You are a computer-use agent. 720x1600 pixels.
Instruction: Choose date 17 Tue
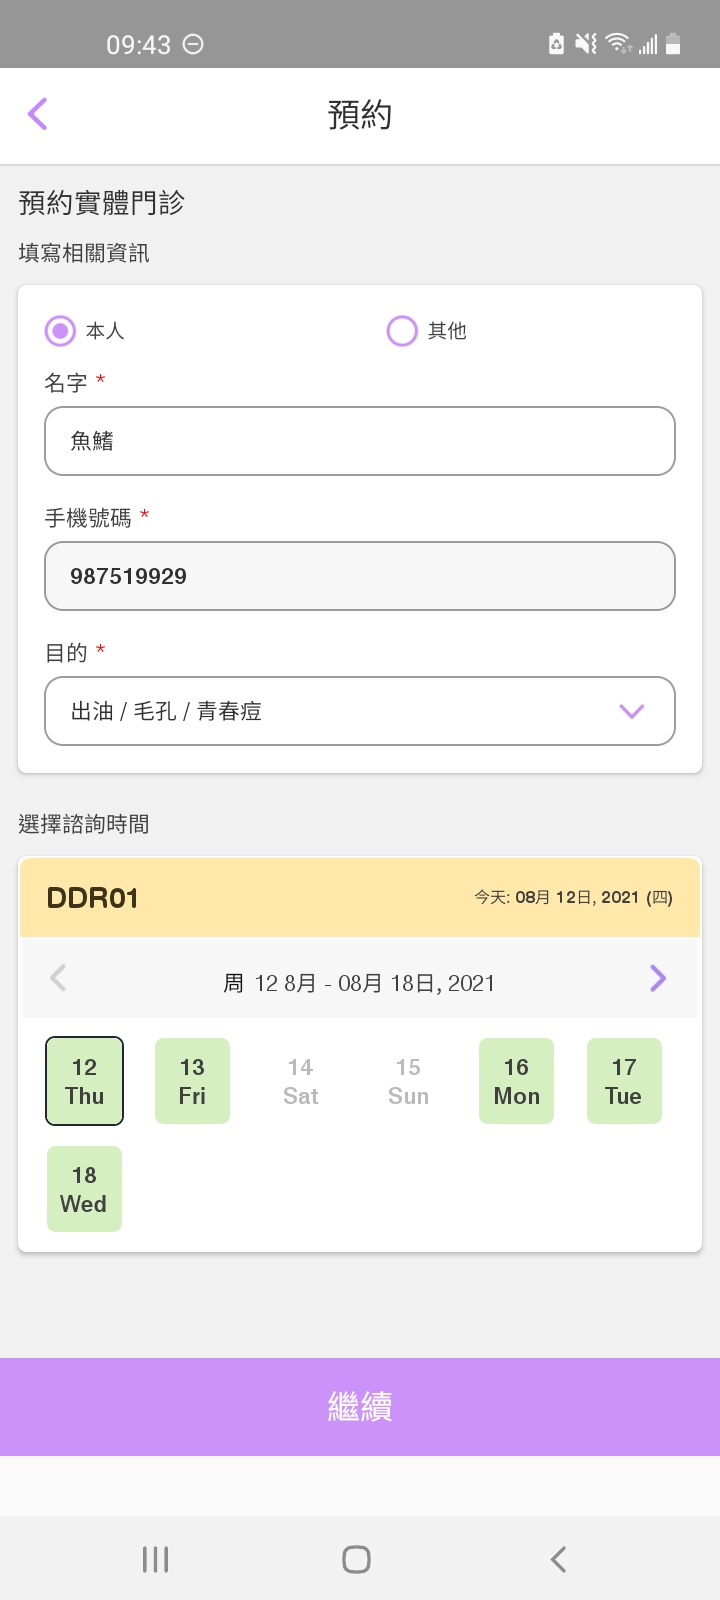pyautogui.click(x=624, y=1081)
